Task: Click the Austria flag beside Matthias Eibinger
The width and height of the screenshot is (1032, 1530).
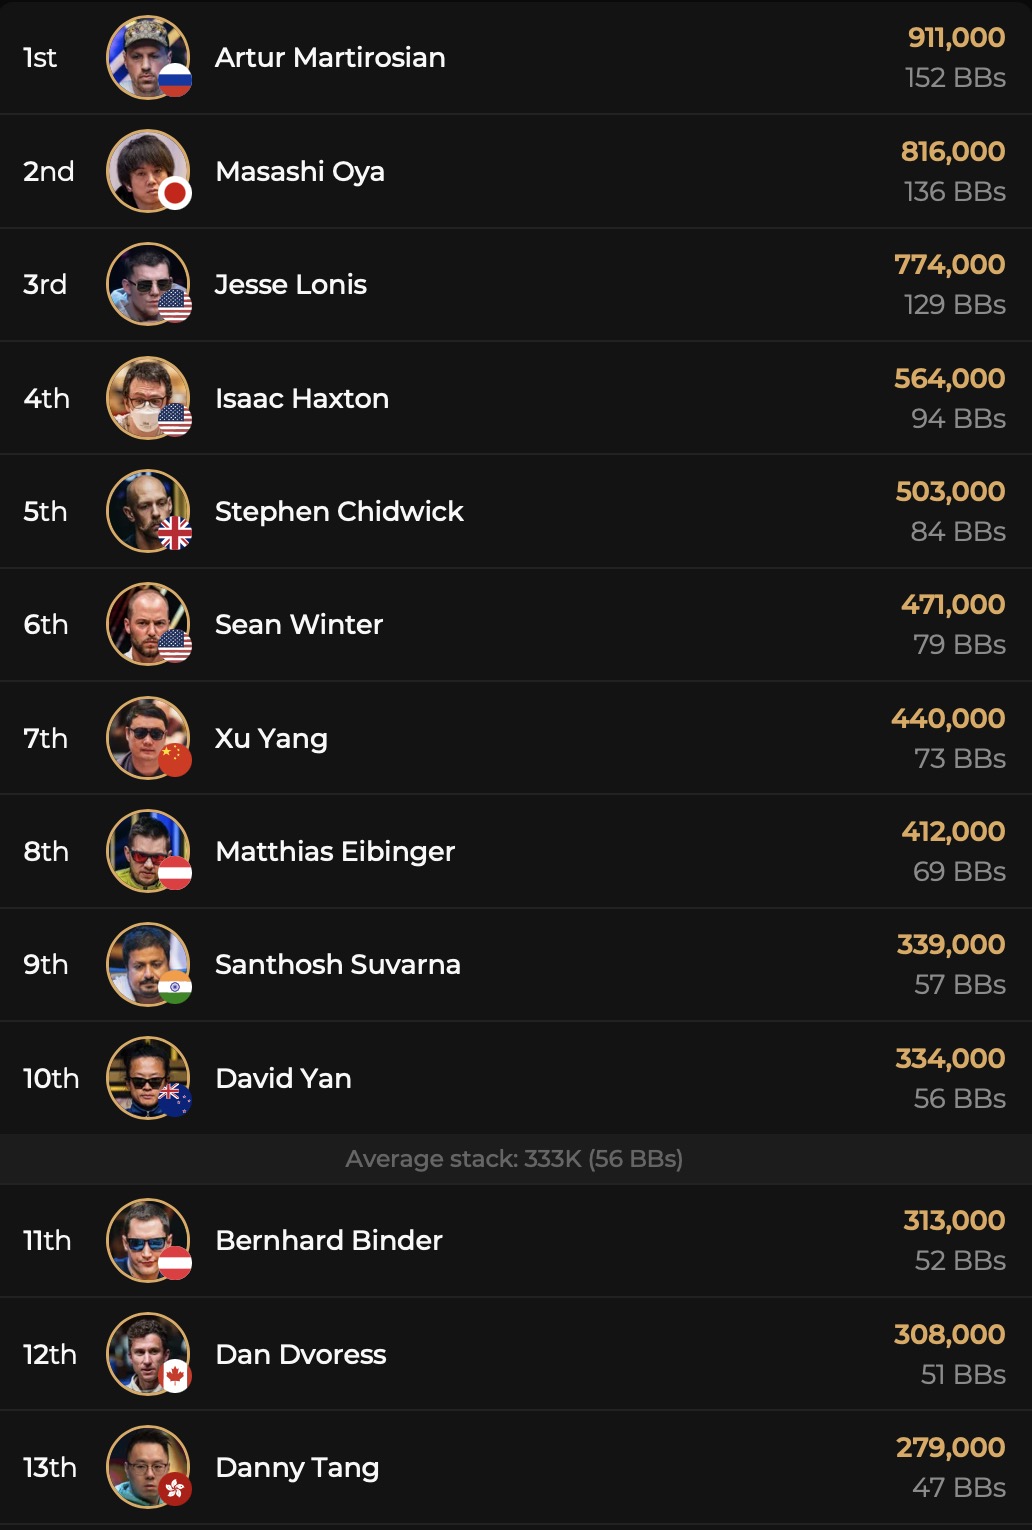Action: (x=175, y=873)
